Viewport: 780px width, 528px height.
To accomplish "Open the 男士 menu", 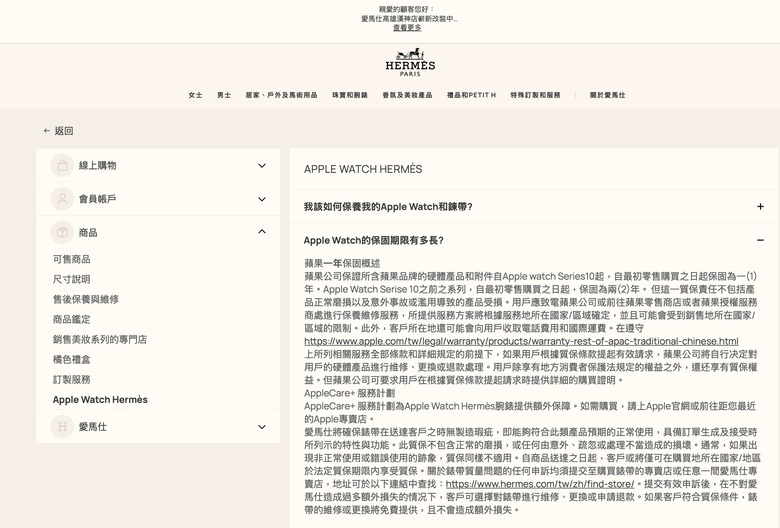I will [224, 95].
